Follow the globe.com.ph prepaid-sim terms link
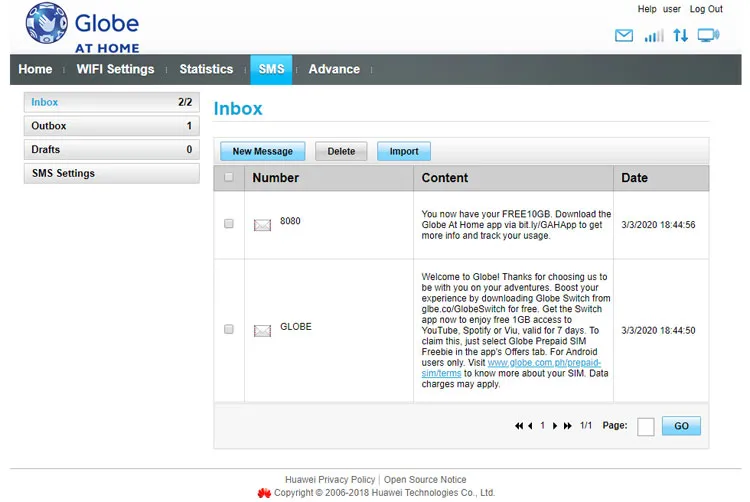This screenshot has width=750, height=502. (544, 363)
